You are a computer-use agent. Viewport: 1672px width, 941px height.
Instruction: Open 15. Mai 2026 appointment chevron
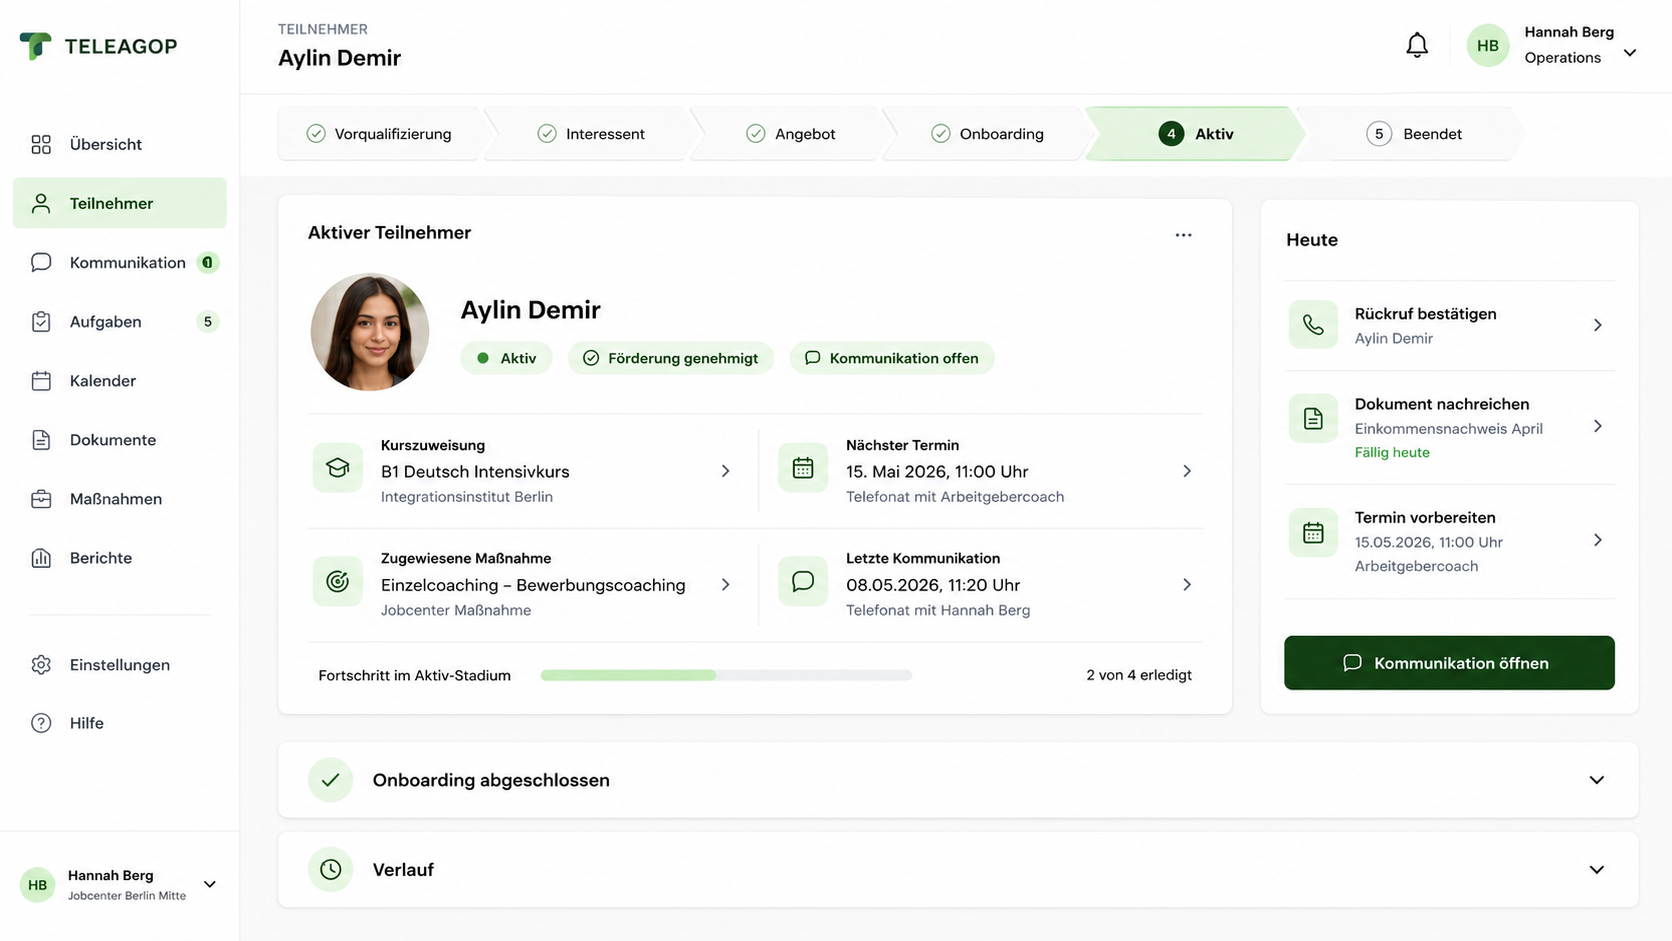tap(1187, 471)
